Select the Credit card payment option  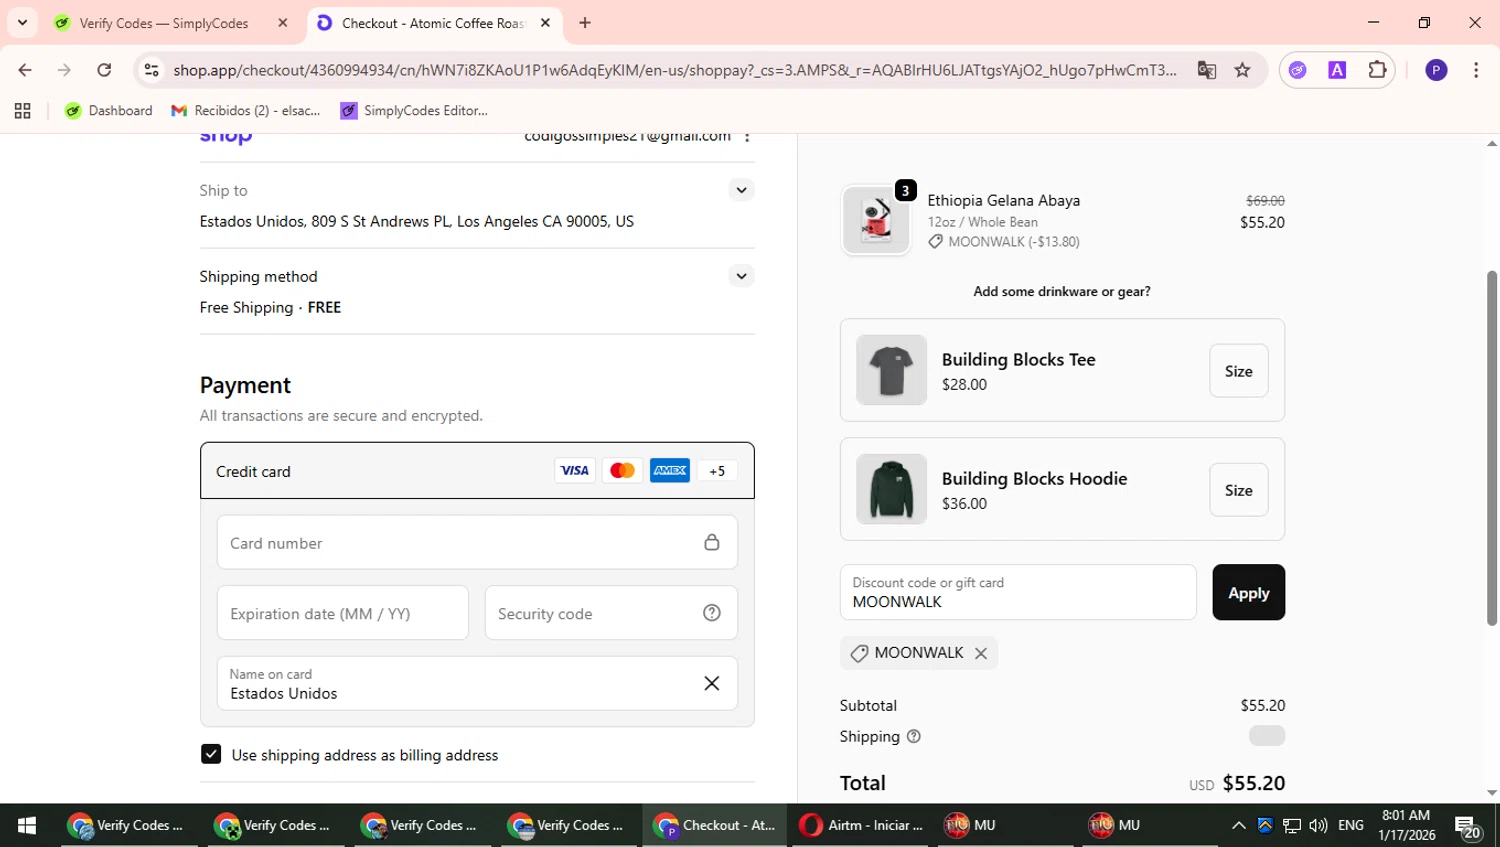click(x=477, y=471)
